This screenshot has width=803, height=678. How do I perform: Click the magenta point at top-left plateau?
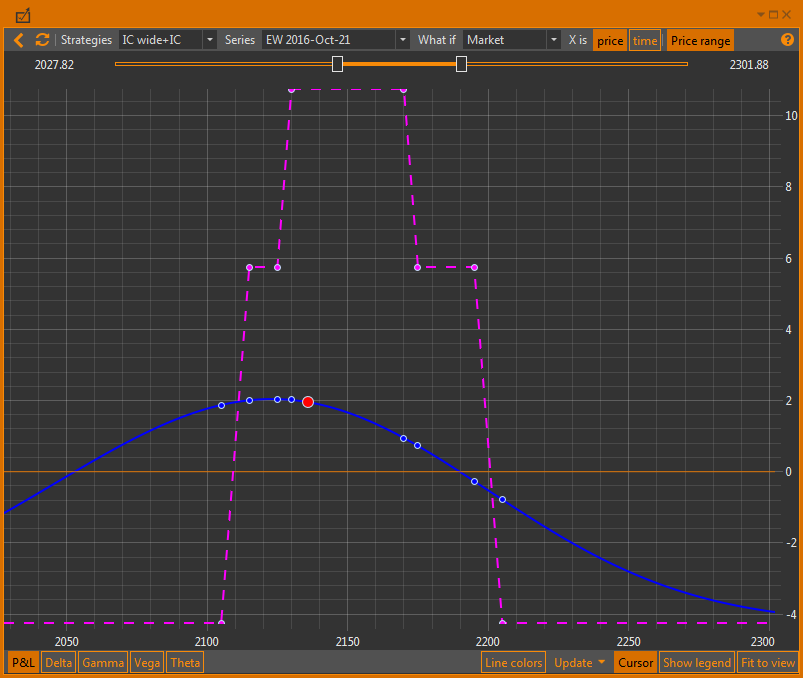click(291, 90)
